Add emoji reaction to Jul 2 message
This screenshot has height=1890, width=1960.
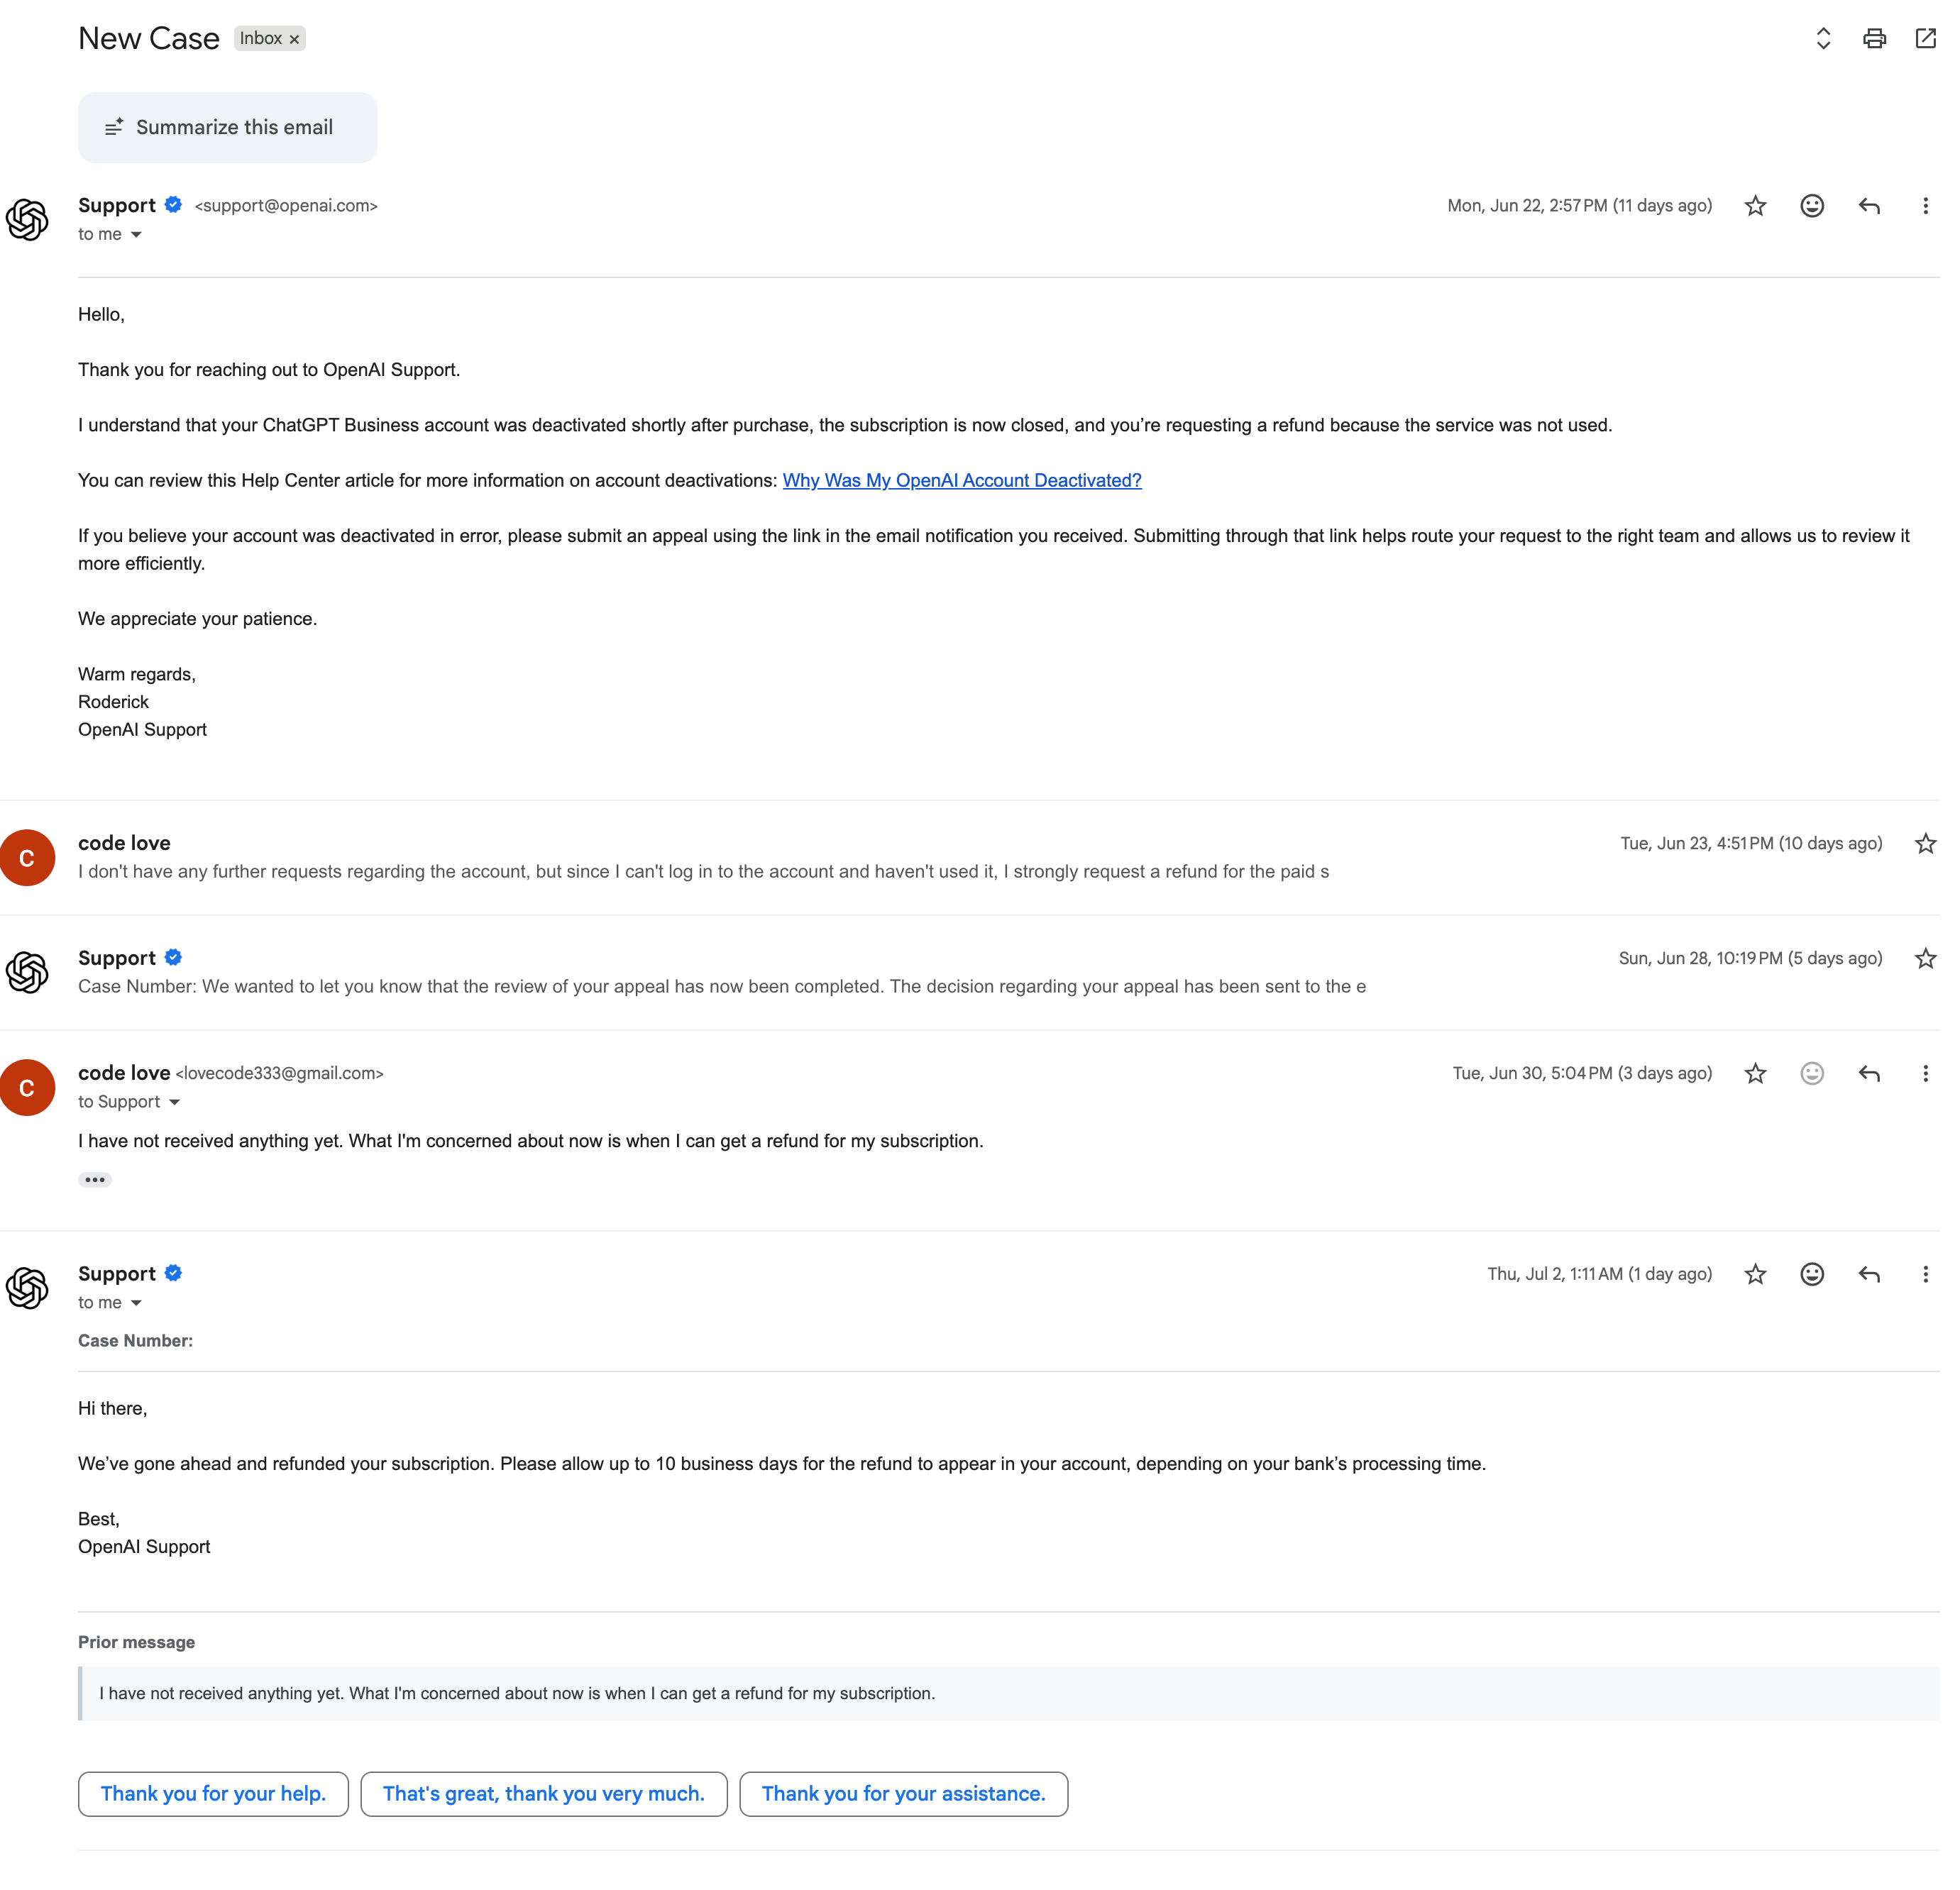(1812, 1274)
